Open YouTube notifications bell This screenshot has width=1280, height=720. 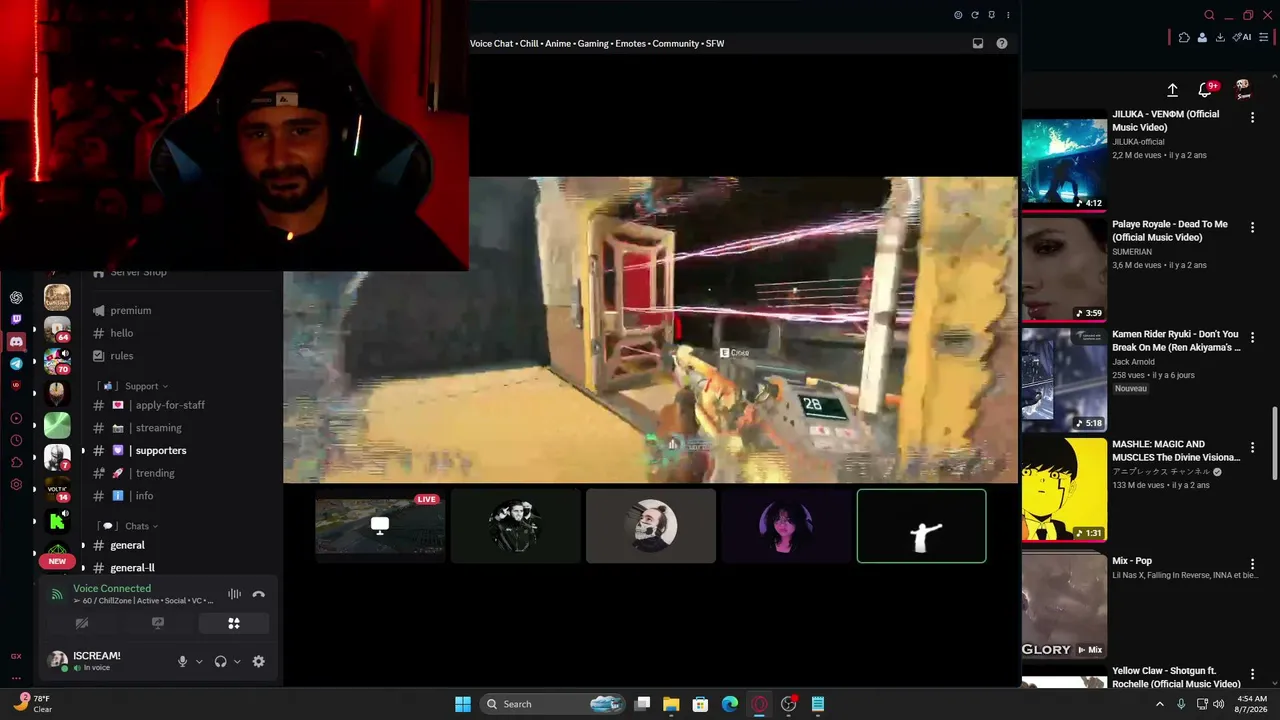(x=1206, y=90)
